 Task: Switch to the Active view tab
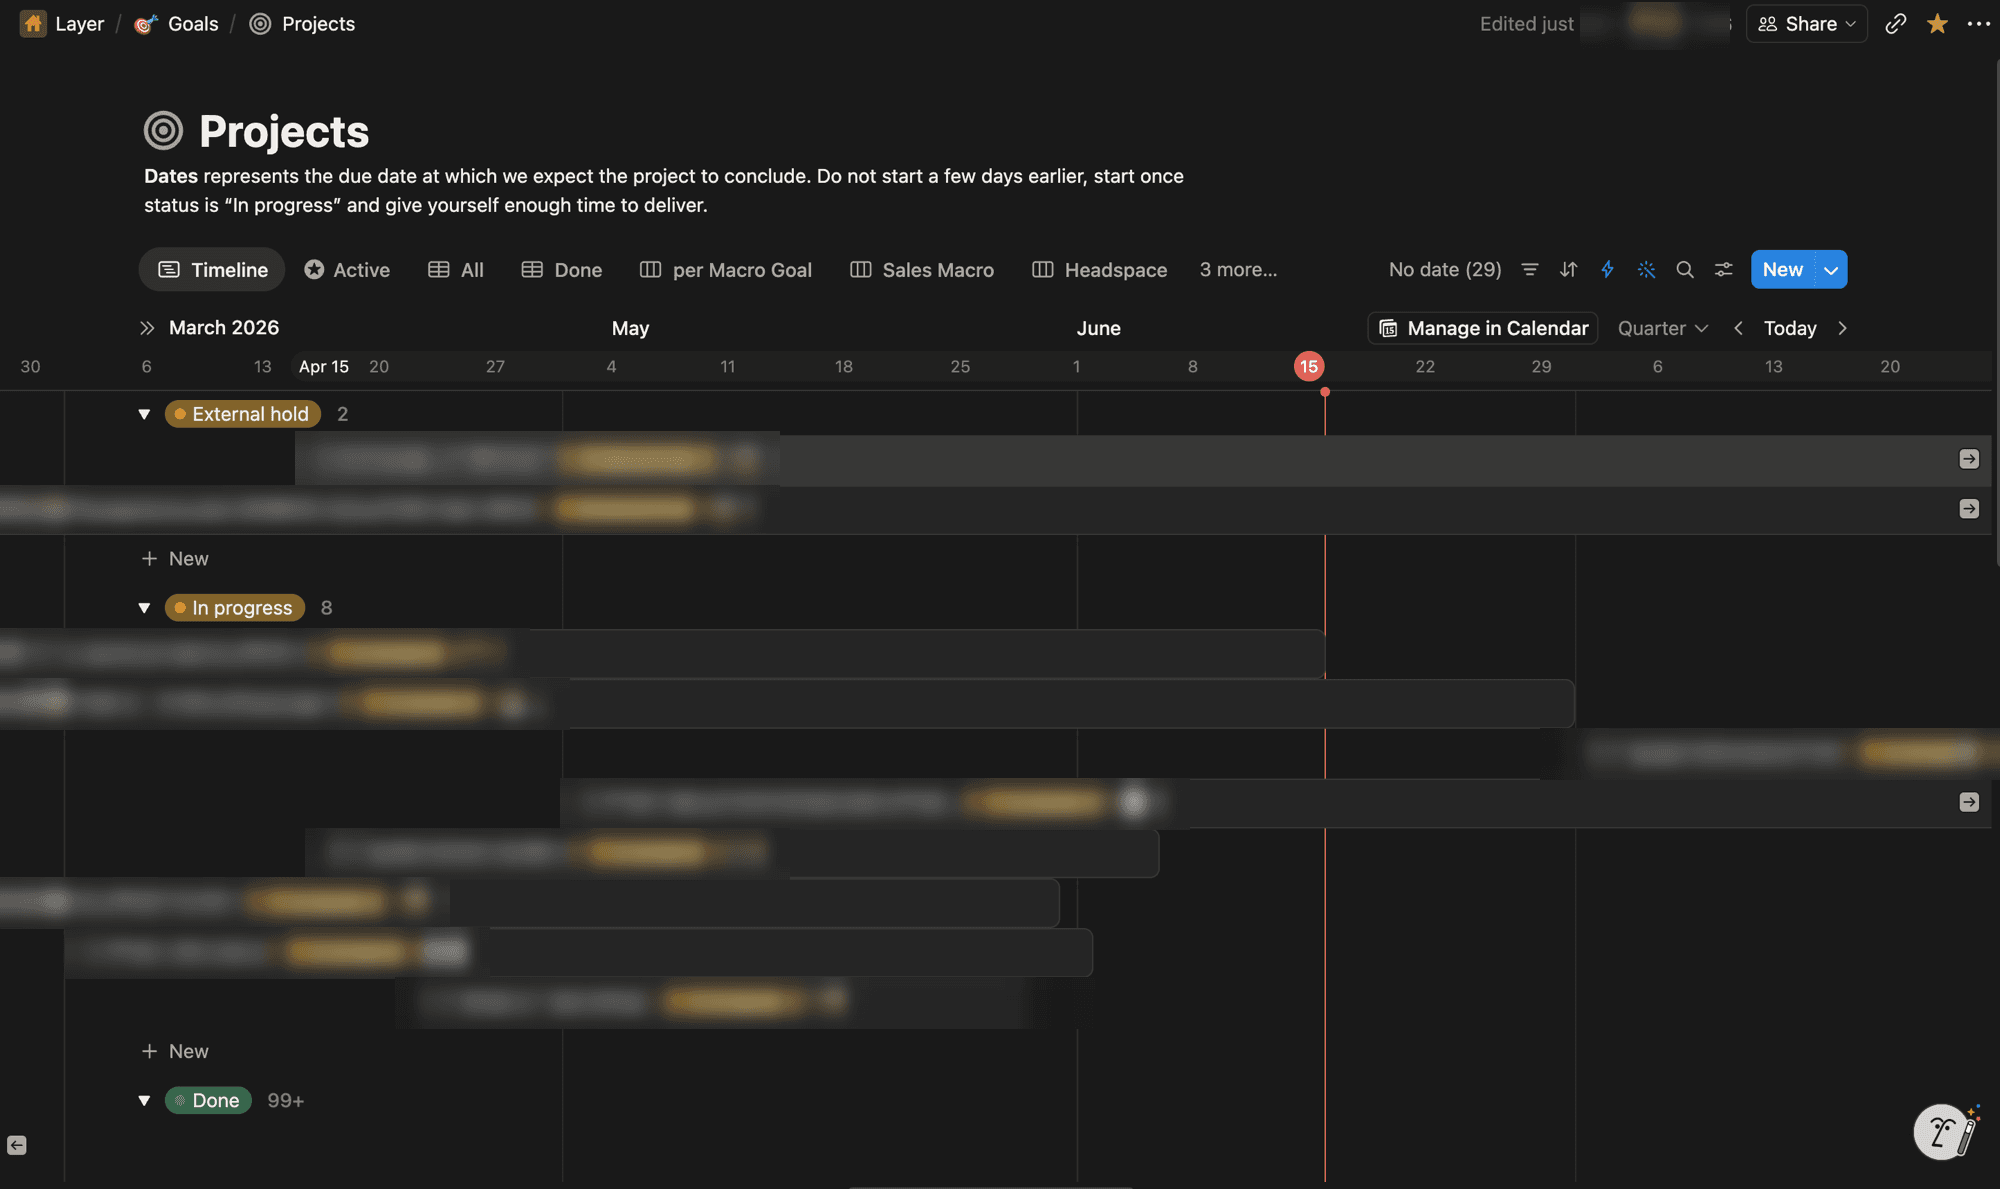(x=347, y=269)
